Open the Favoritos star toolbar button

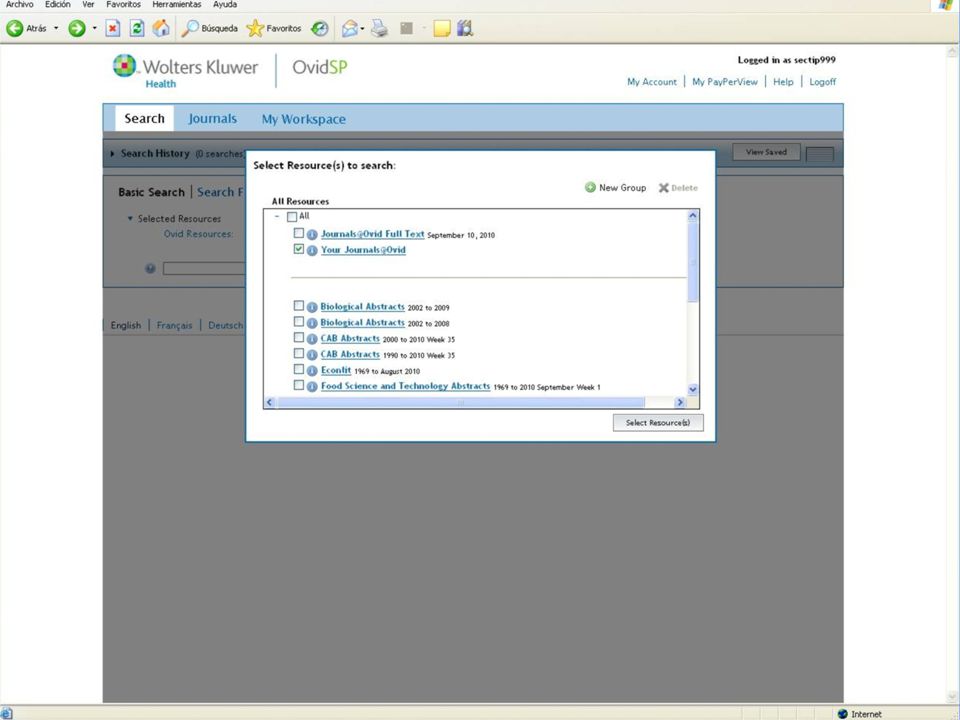pos(274,28)
